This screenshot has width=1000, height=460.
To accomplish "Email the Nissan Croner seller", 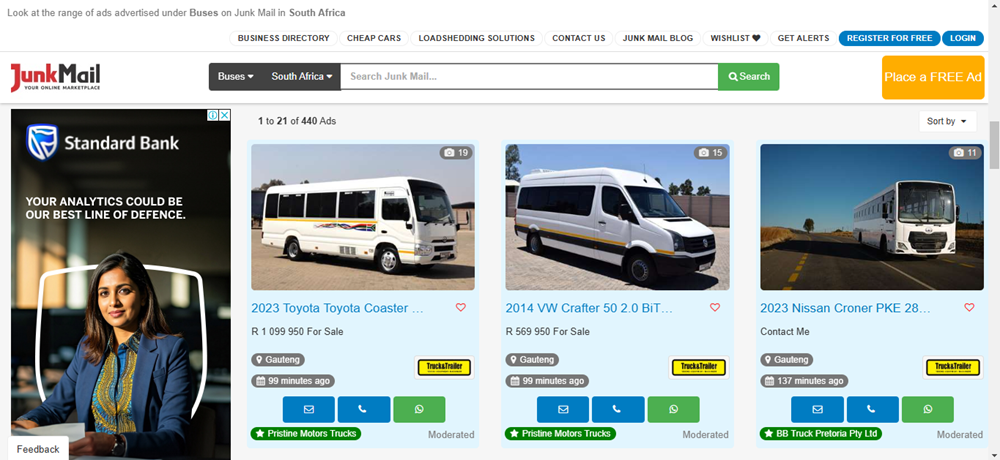I will coord(818,410).
